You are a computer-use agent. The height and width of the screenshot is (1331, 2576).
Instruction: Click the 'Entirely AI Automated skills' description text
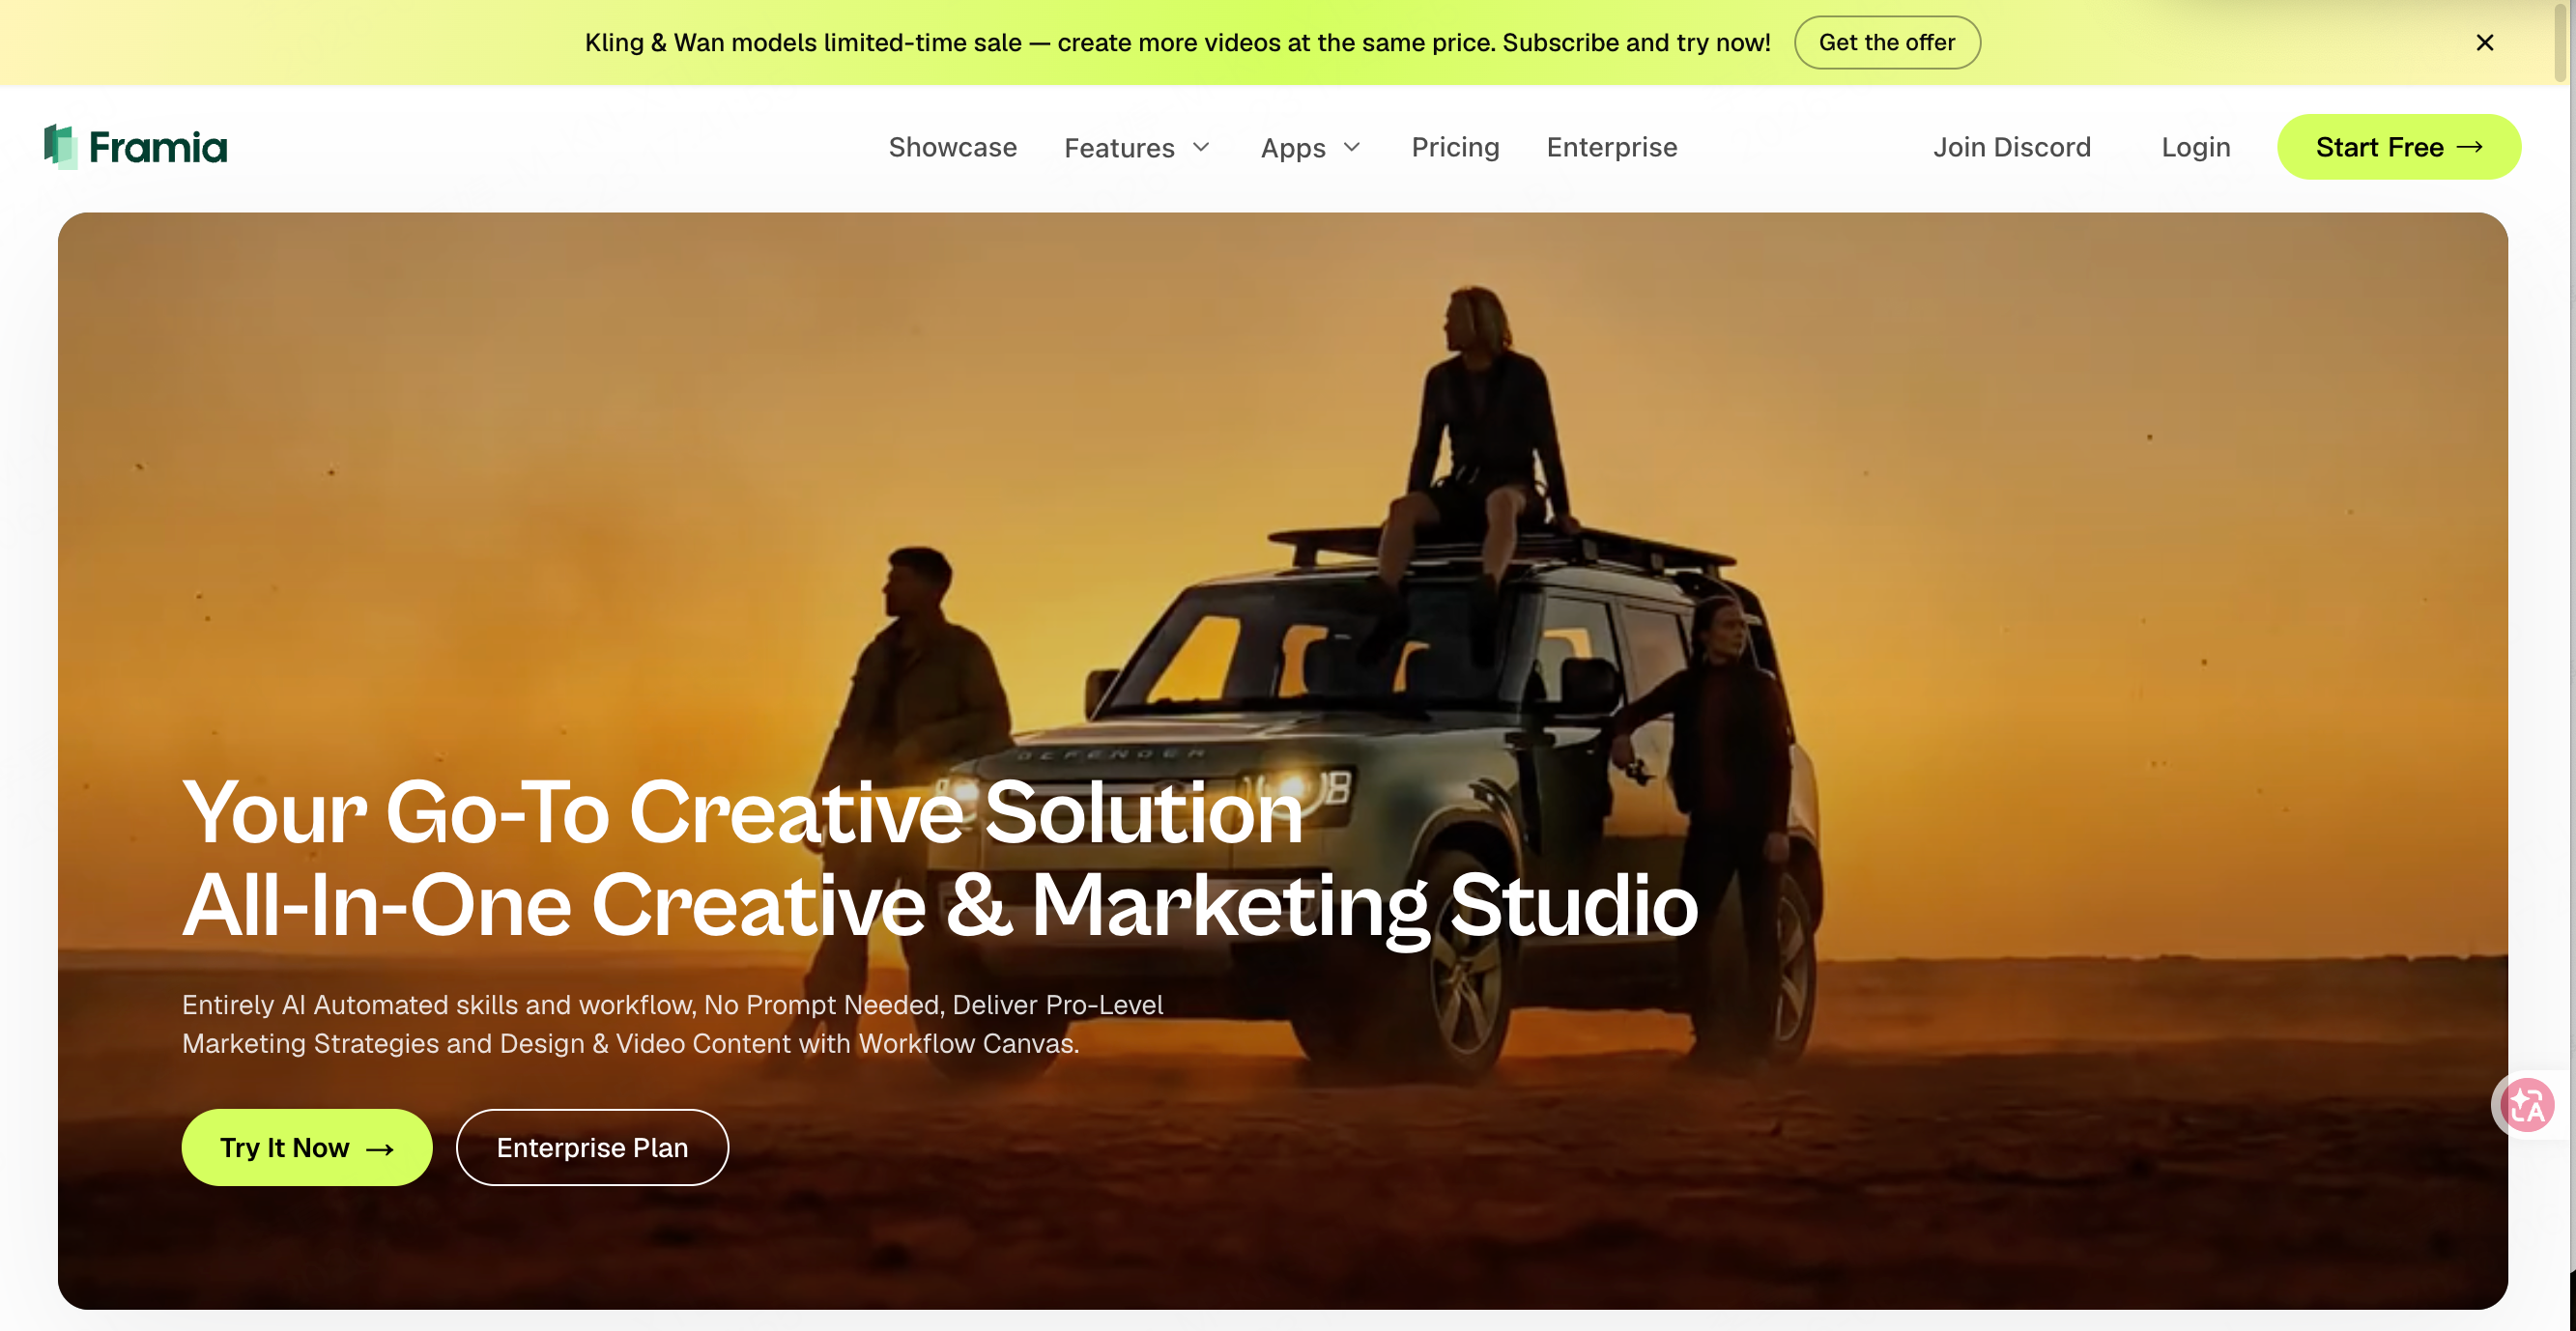[672, 1024]
